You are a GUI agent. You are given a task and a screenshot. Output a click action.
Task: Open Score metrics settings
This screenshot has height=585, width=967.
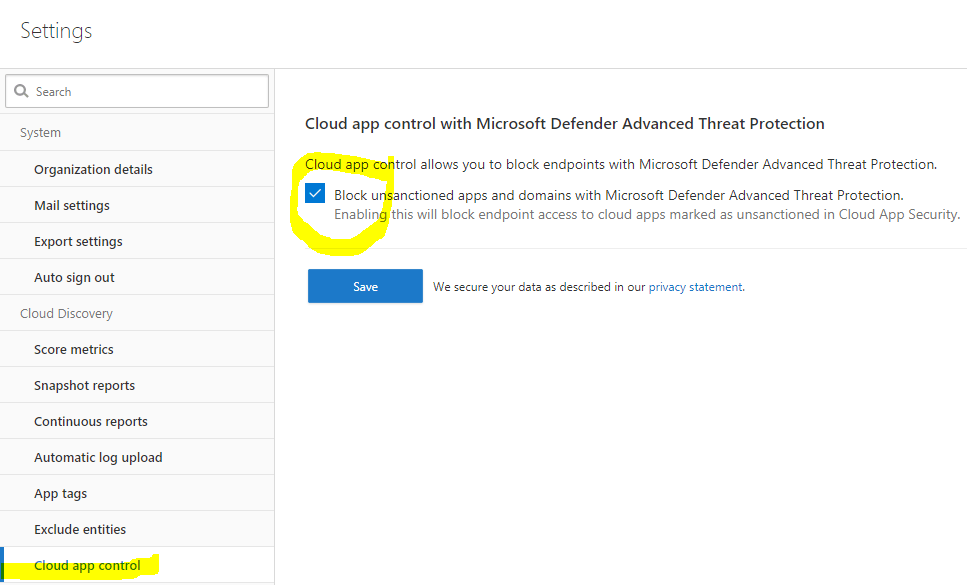click(74, 349)
